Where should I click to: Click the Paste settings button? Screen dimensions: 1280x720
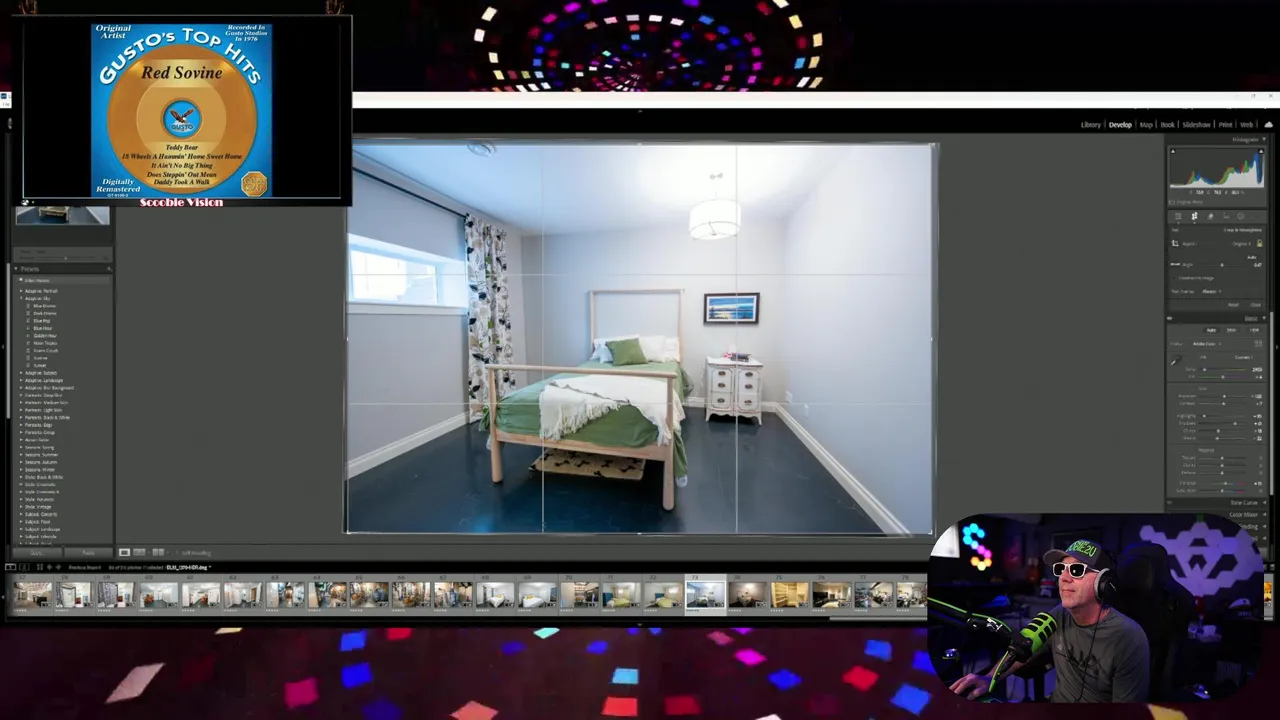(x=88, y=553)
